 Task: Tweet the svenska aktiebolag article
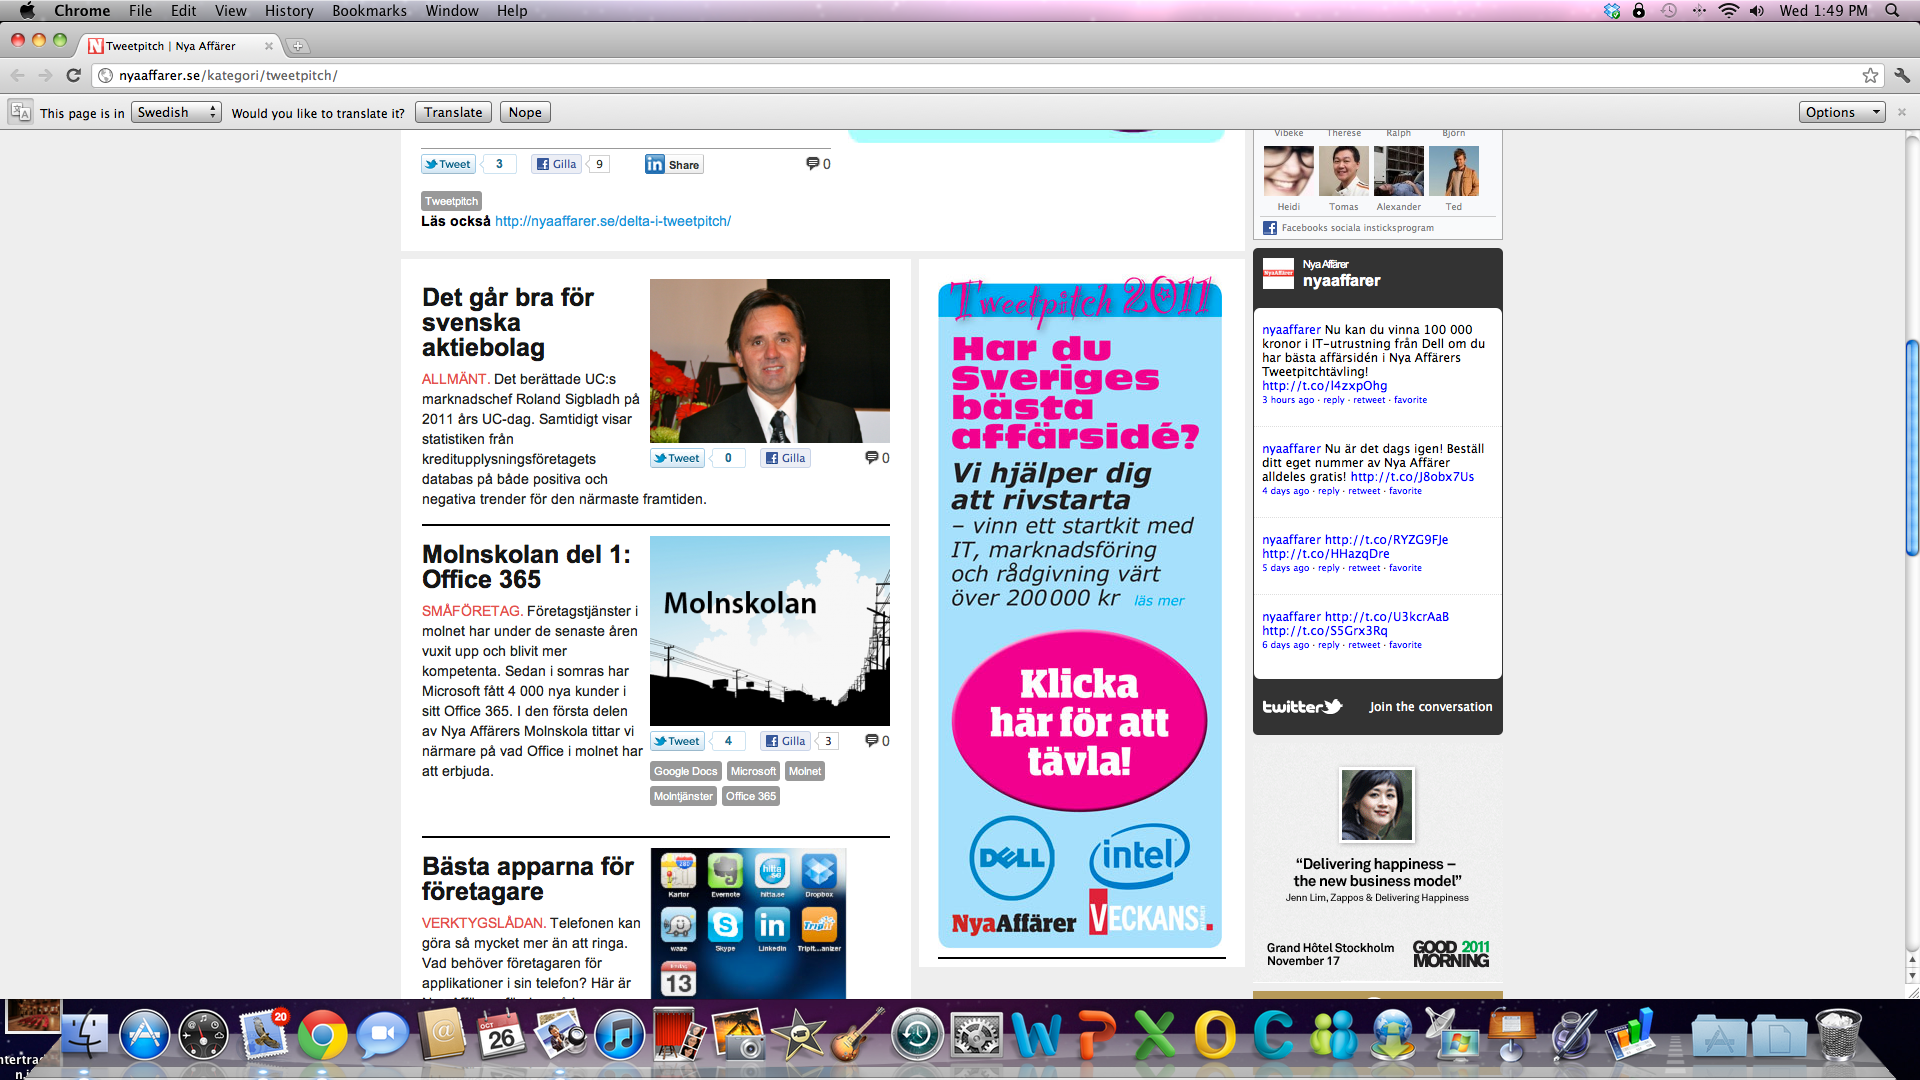(x=677, y=458)
